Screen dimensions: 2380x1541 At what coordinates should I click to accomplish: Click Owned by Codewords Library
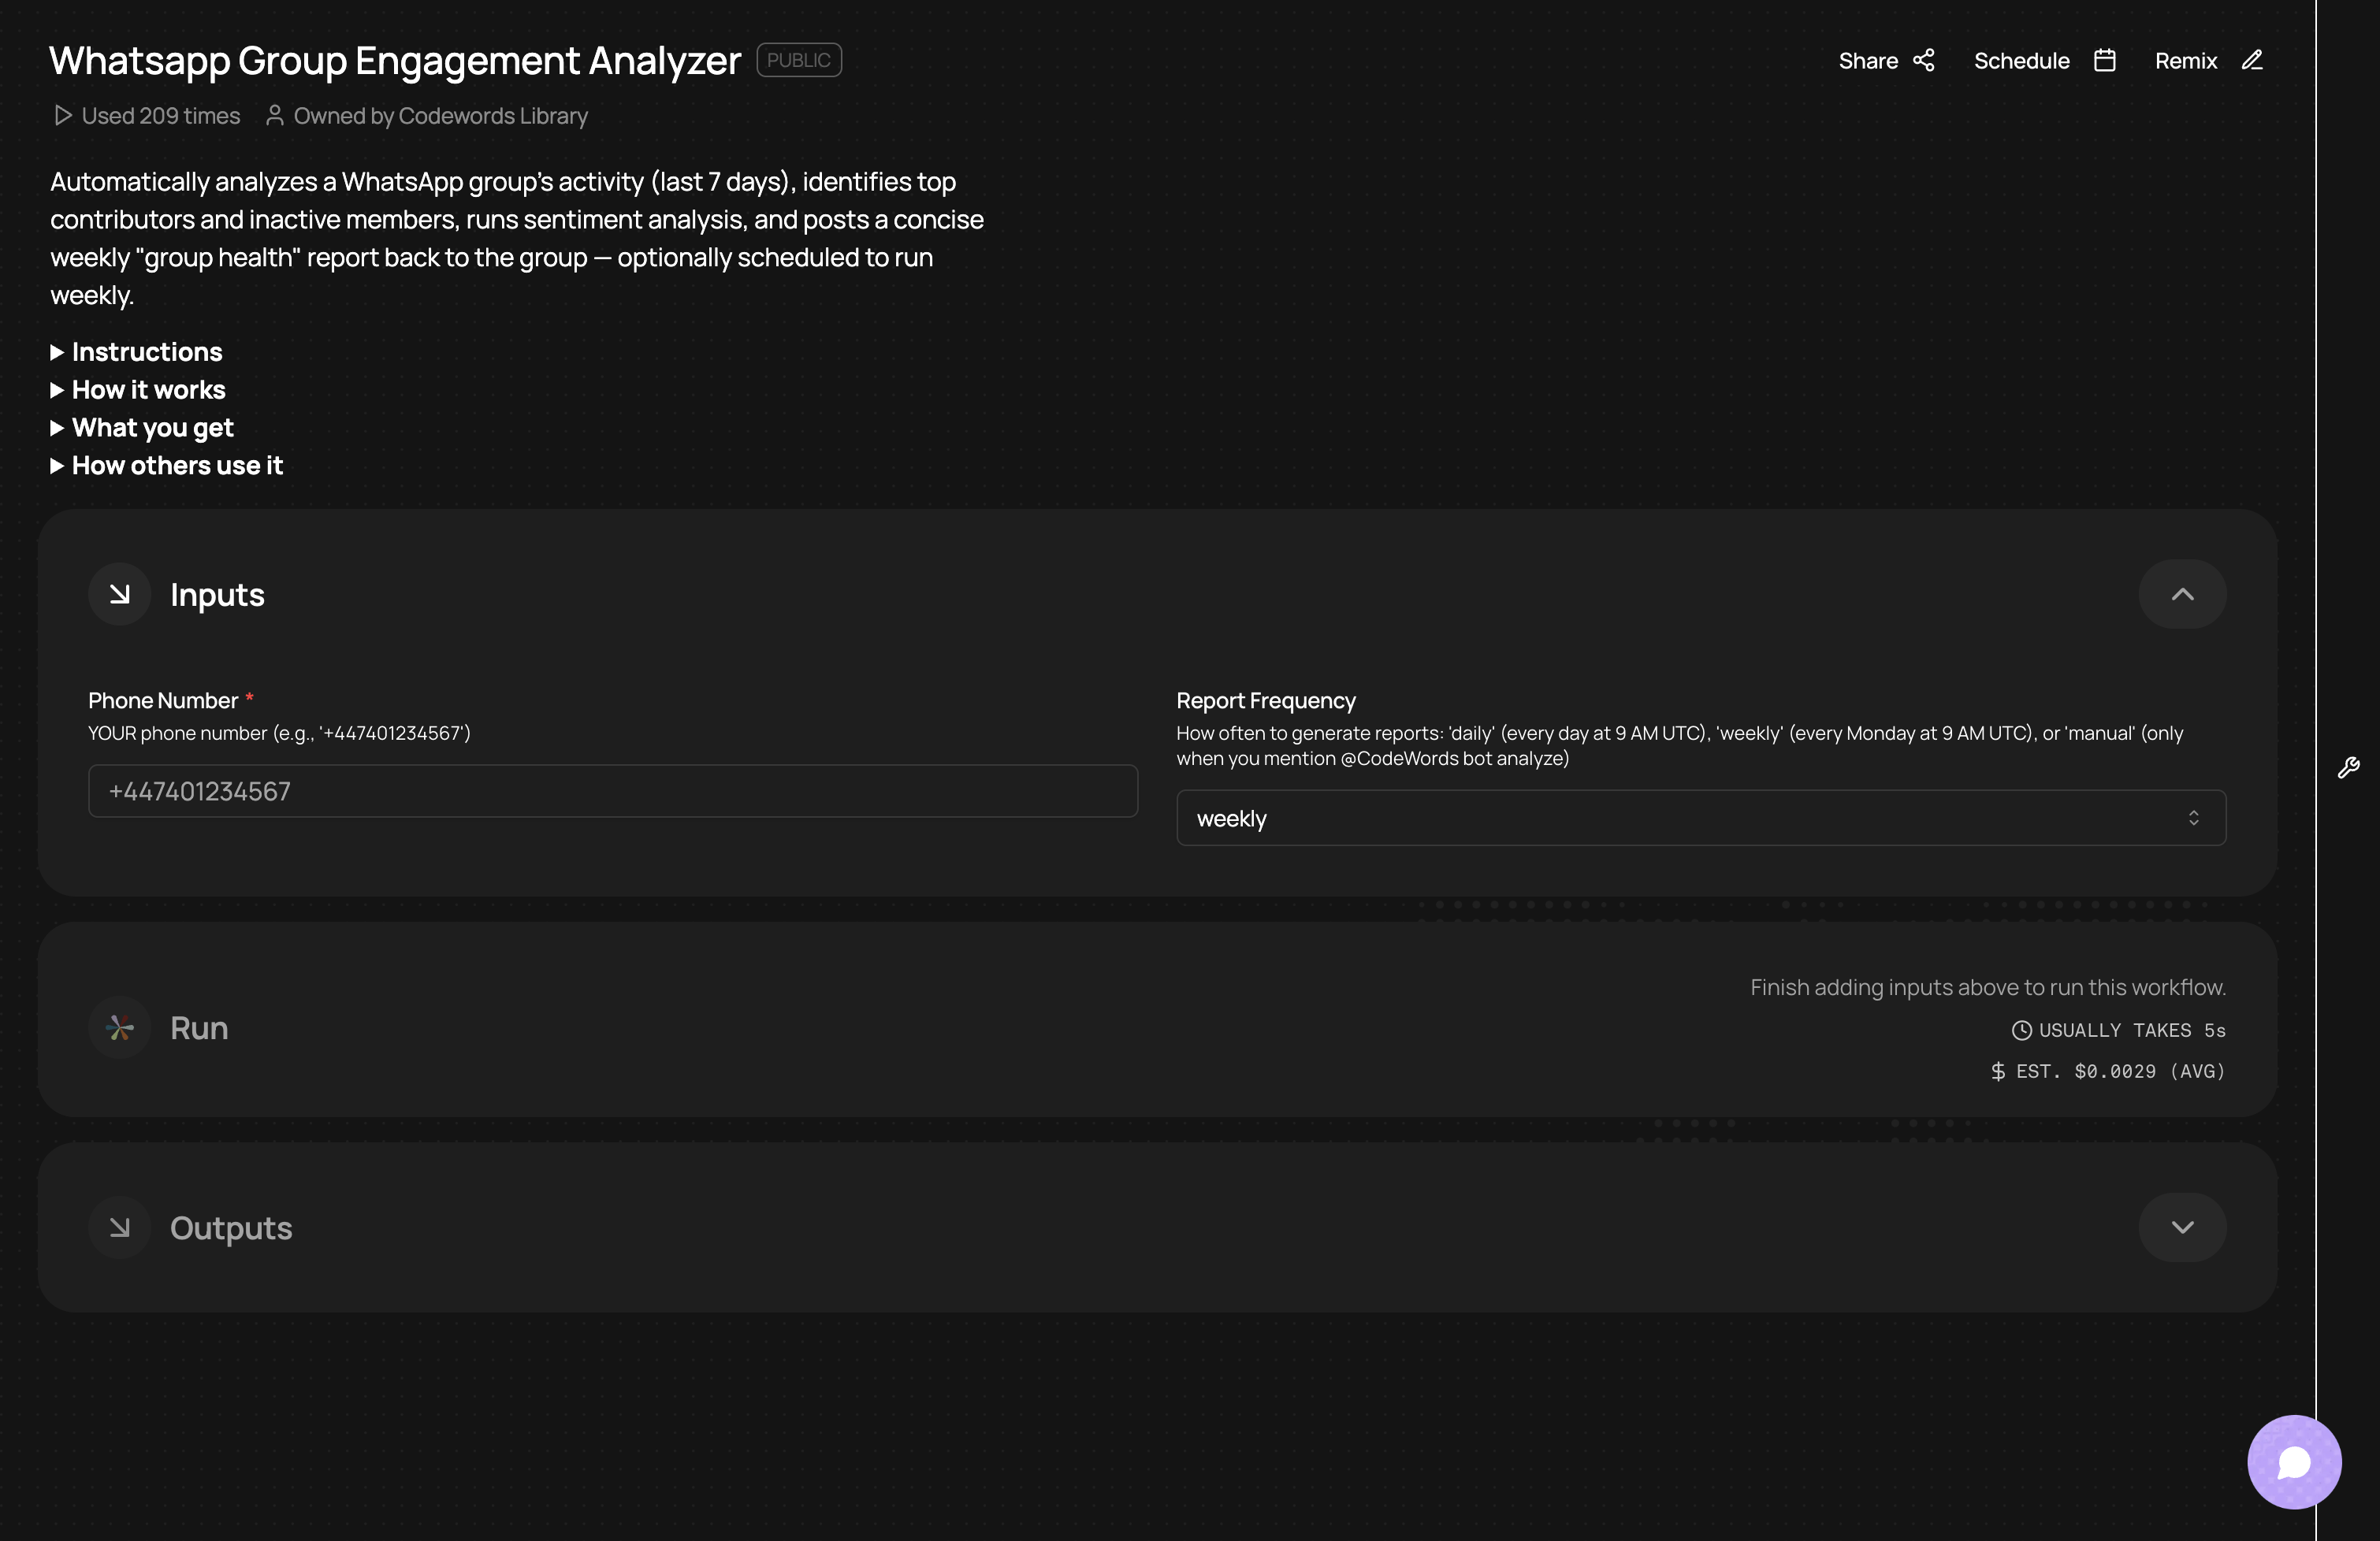pos(440,116)
